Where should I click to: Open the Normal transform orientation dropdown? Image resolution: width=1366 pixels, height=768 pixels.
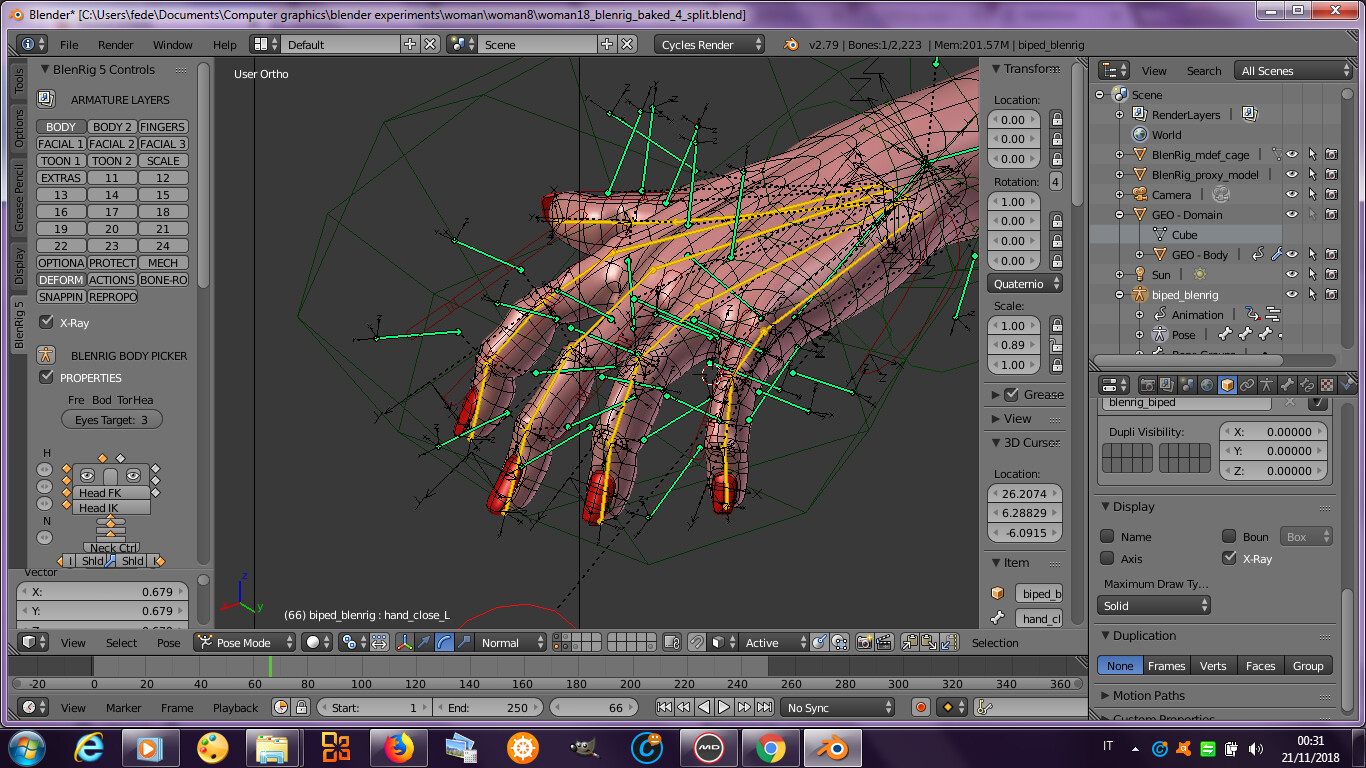[511, 643]
